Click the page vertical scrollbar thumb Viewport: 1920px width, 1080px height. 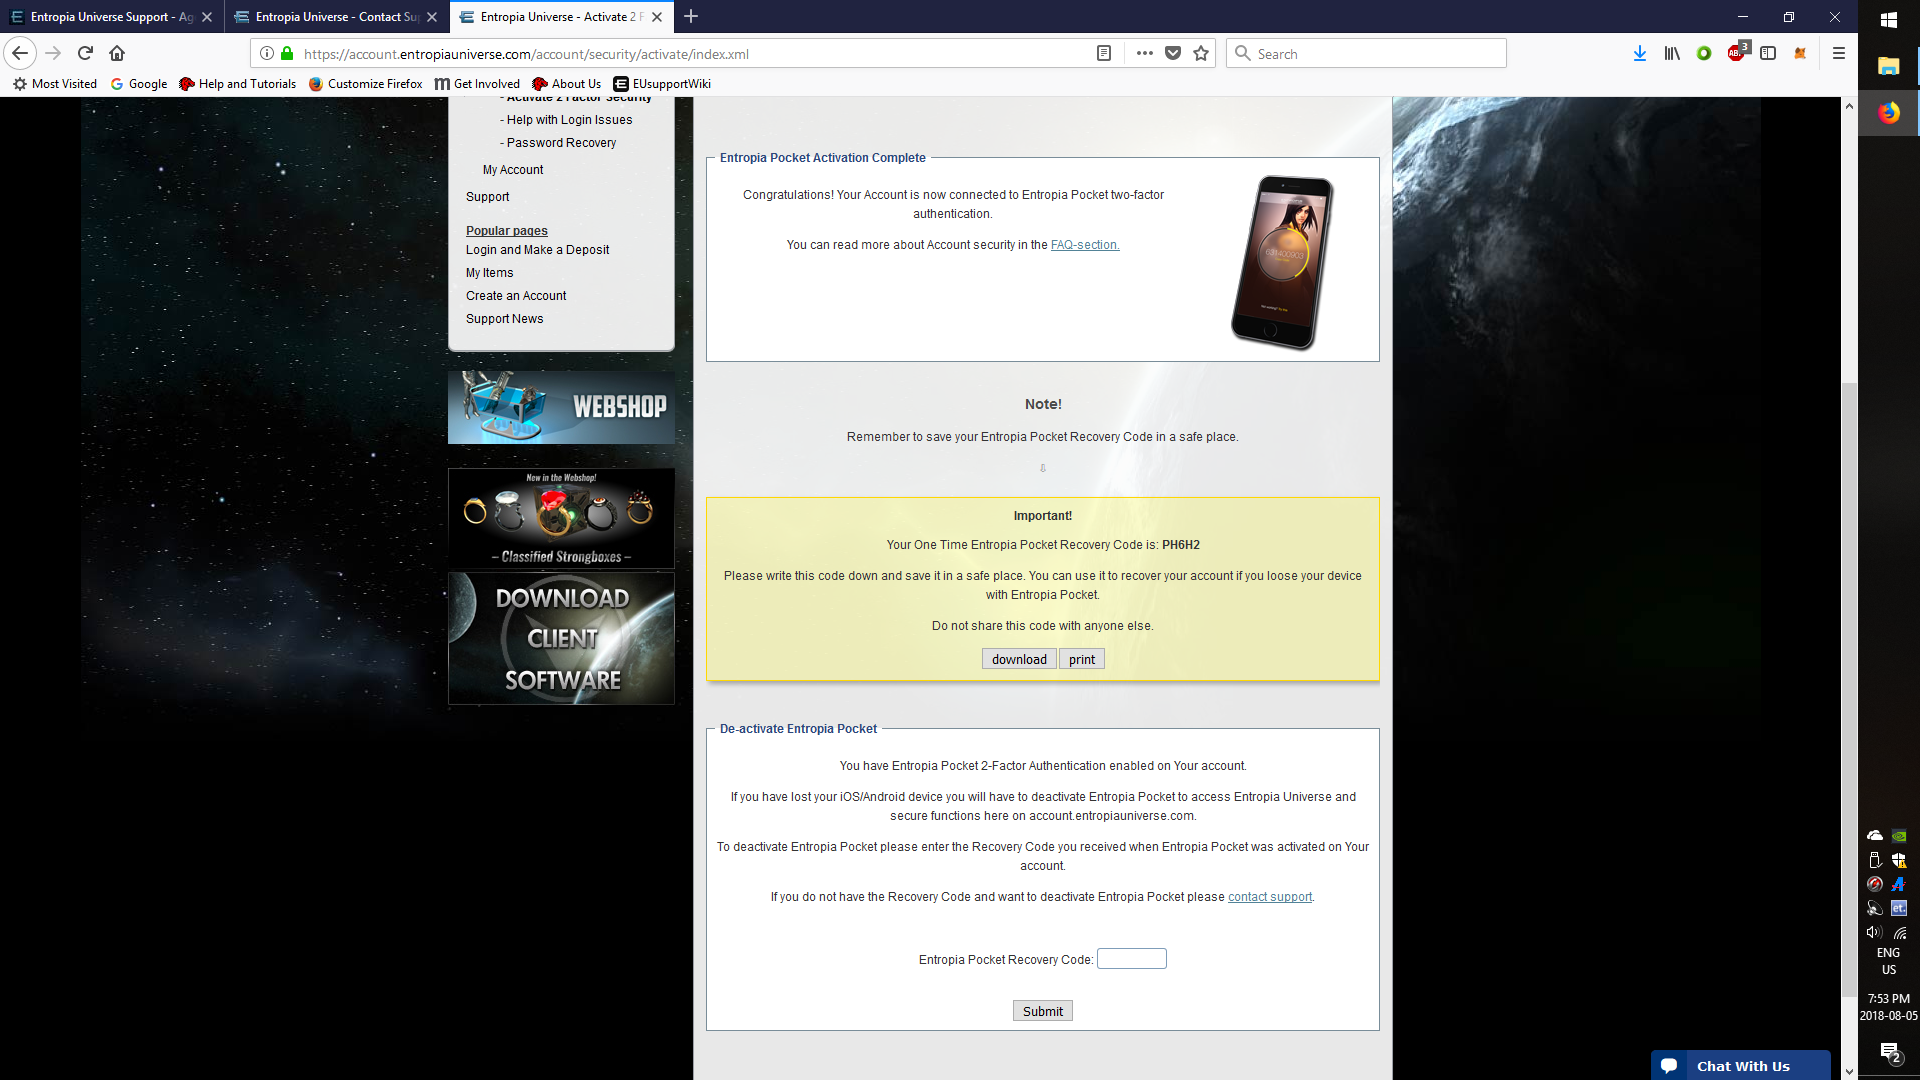click(1849, 688)
